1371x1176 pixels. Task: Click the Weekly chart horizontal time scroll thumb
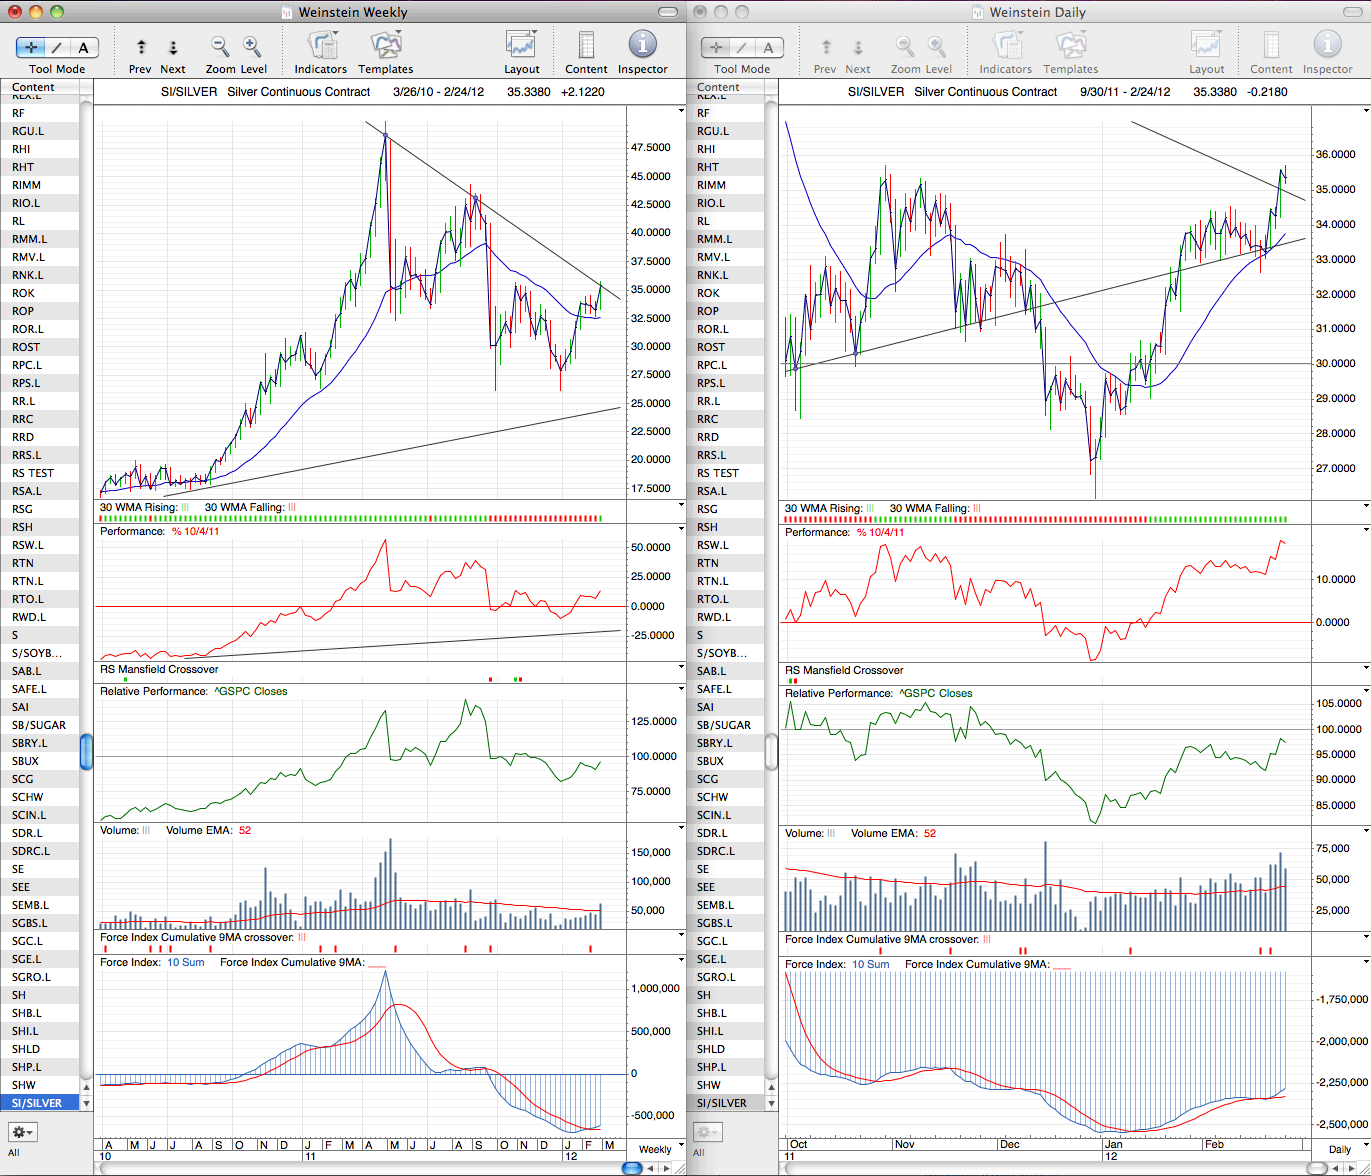[x=632, y=1168]
